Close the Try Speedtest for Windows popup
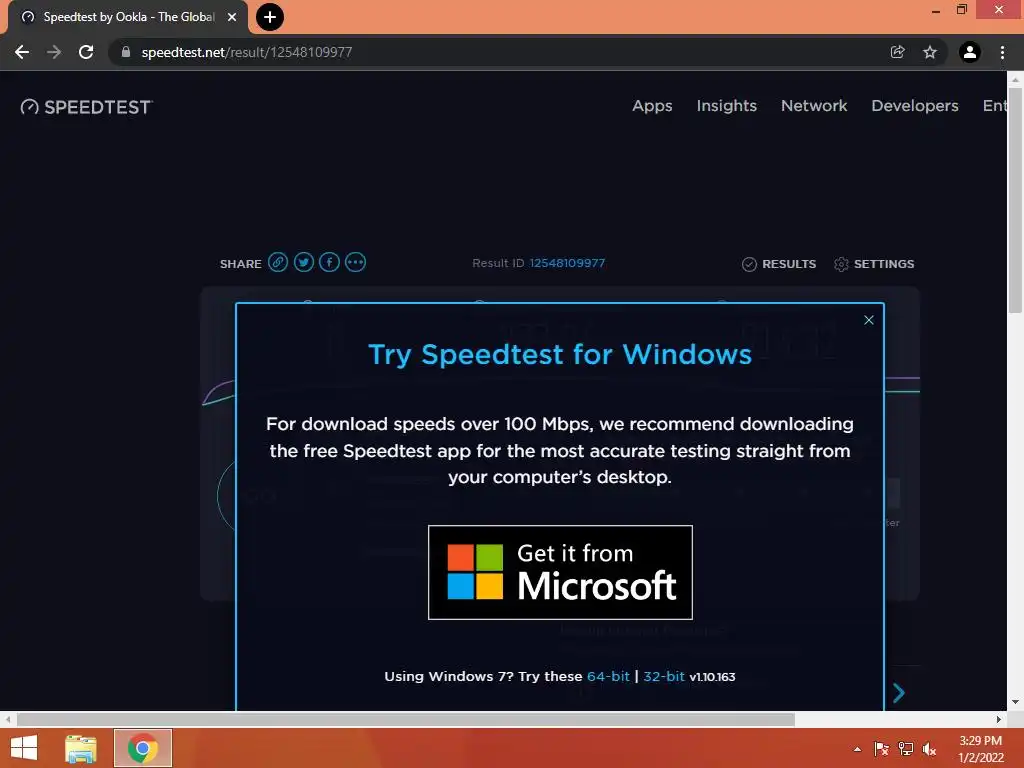 (x=869, y=320)
